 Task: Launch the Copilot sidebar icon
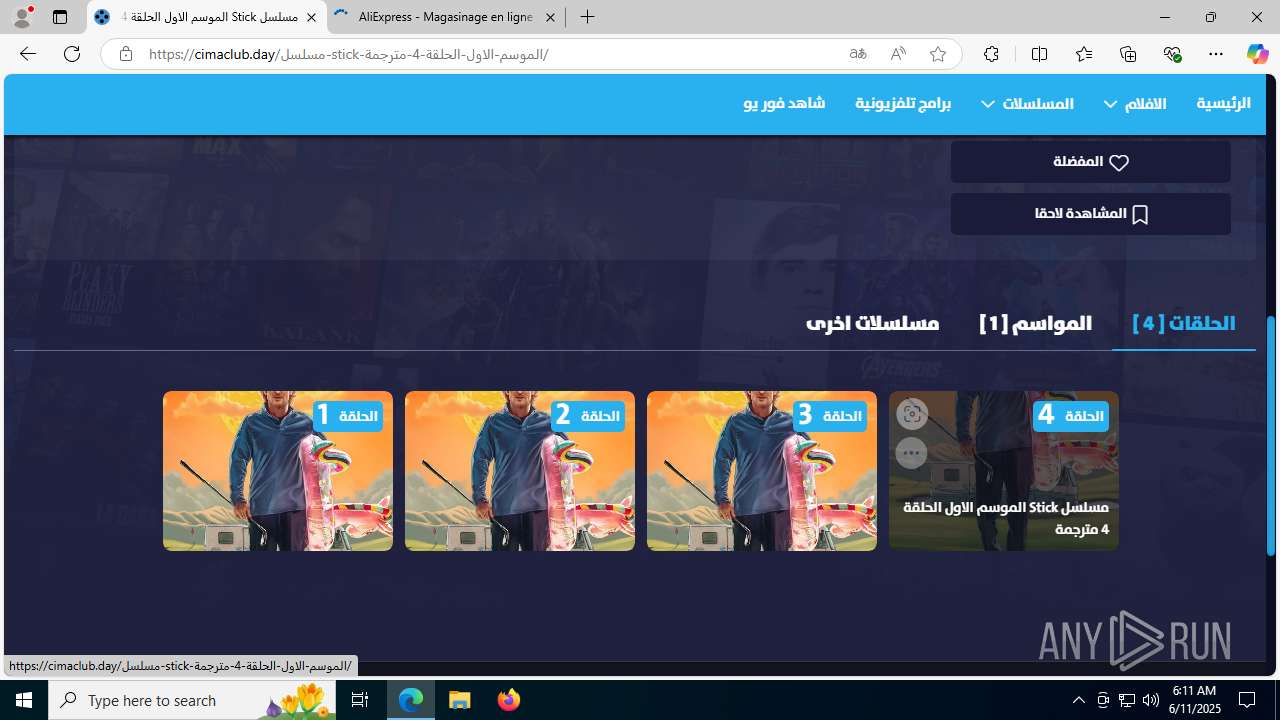tap(1257, 54)
